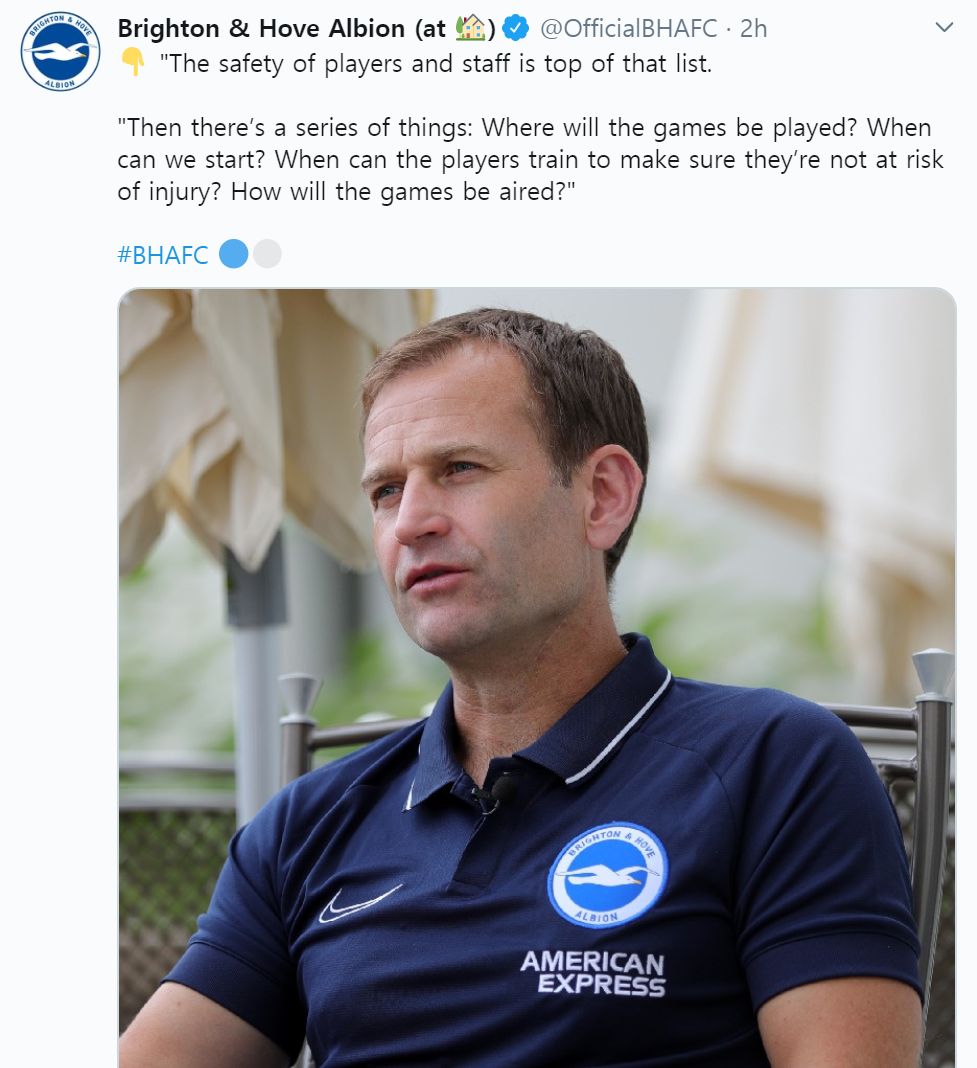Click the Nike swoosh on the polo shirt
Screen dimensions: 977x1068
point(359,903)
